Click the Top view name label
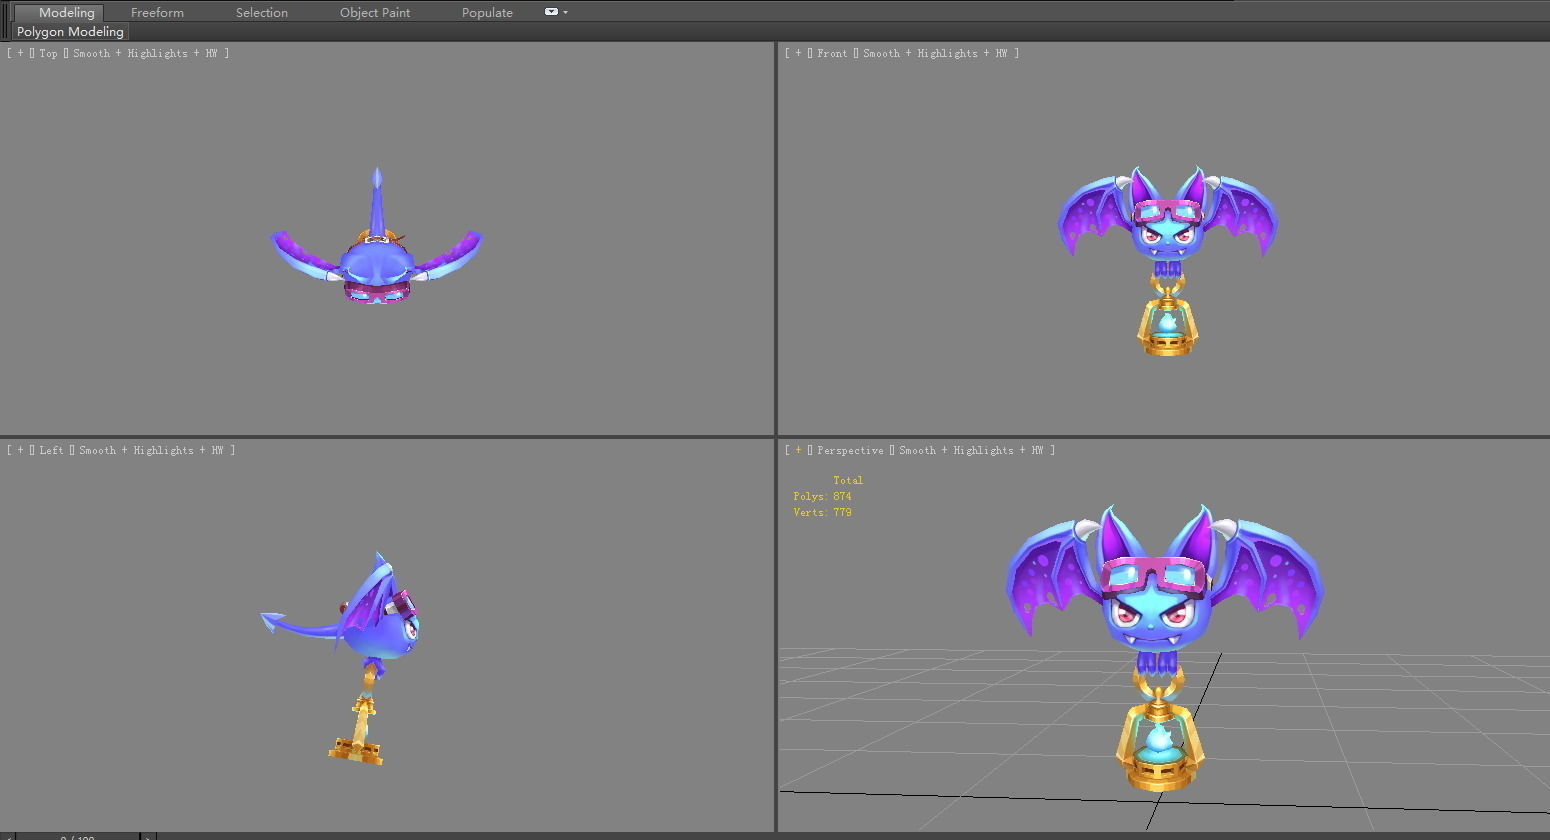Viewport: 1550px width, 840px height. tap(48, 53)
